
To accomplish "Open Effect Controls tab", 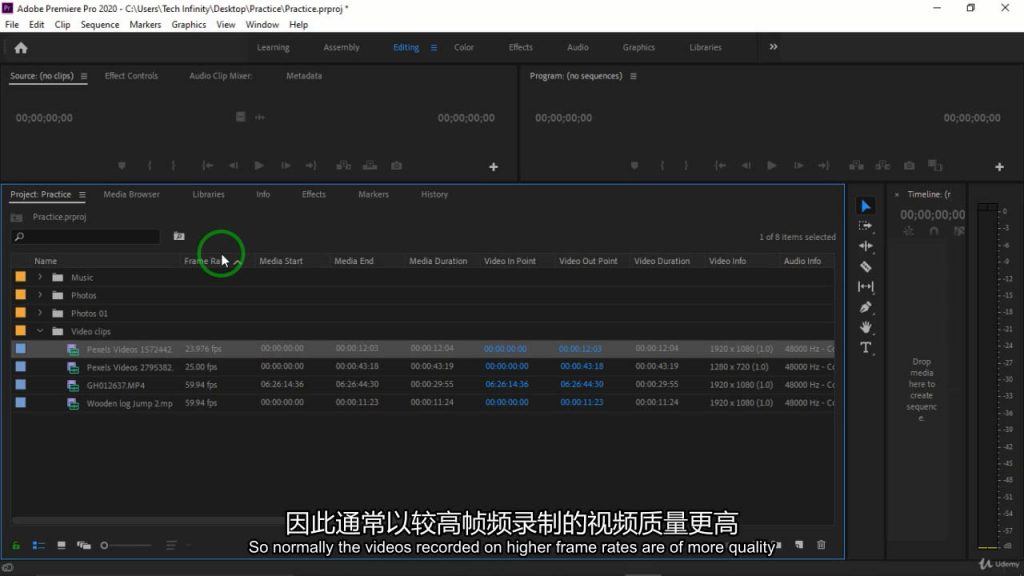I will [x=131, y=76].
